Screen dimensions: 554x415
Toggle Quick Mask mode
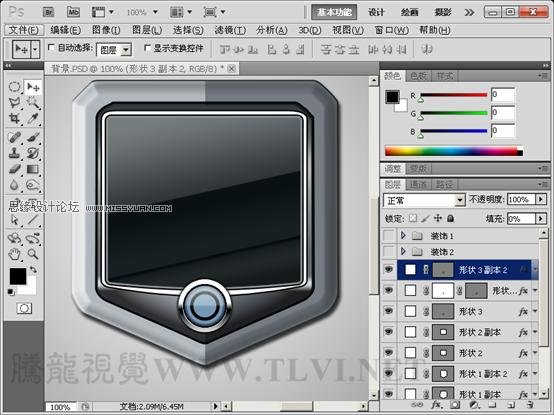click(x=24, y=308)
